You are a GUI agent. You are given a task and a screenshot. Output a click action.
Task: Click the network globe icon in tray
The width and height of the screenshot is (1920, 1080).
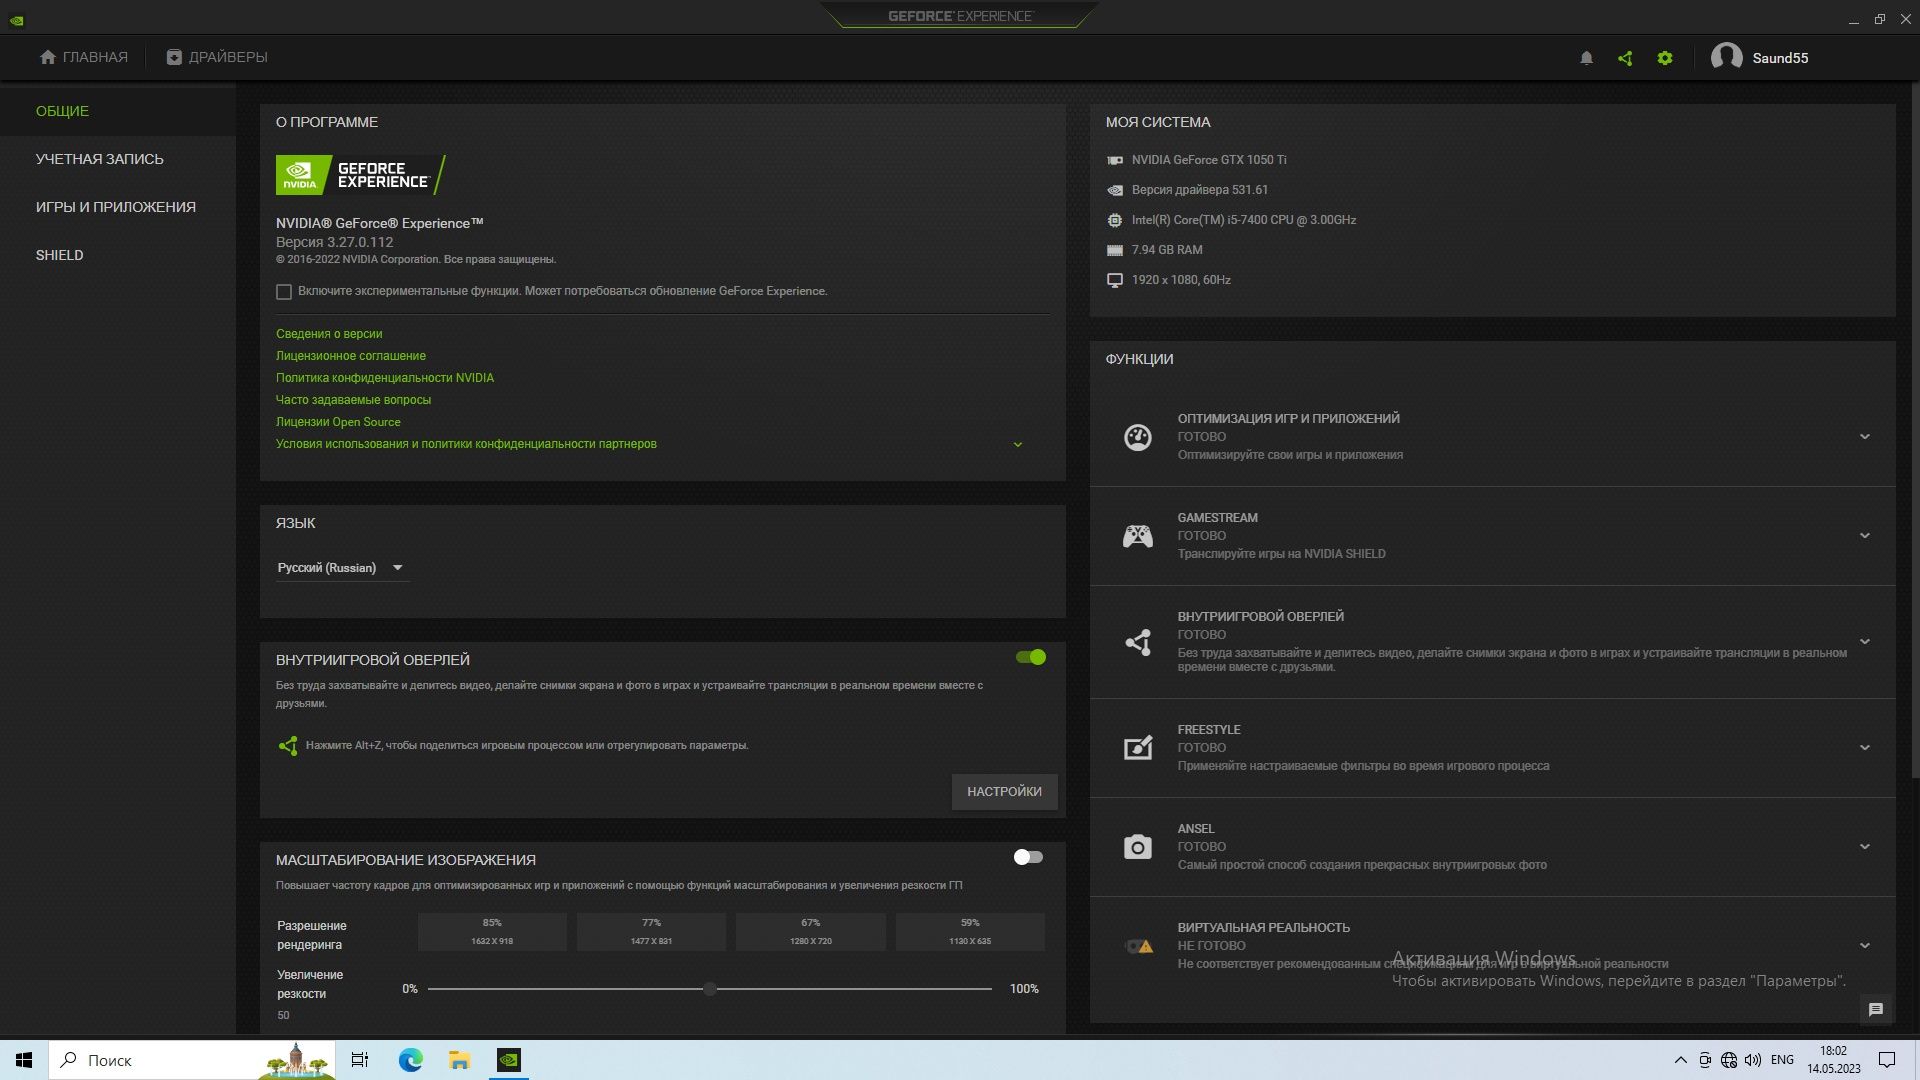pyautogui.click(x=1729, y=1060)
